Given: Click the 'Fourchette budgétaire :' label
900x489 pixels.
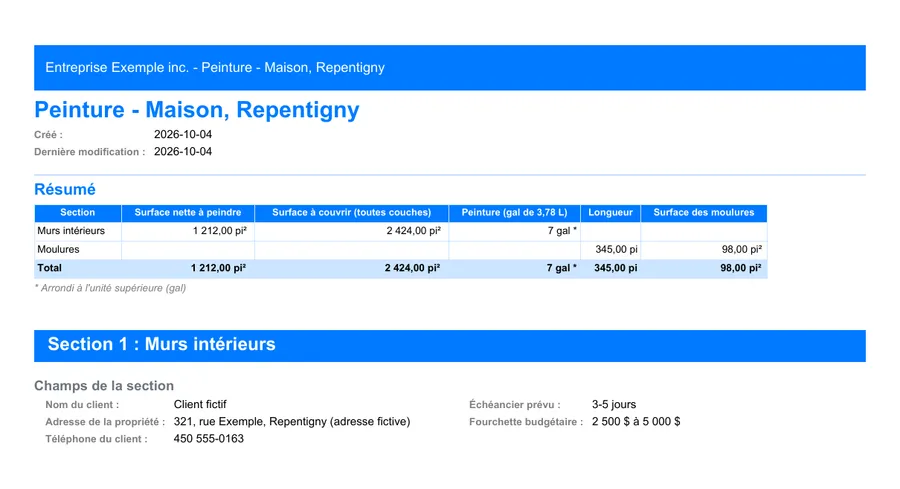Looking at the screenshot, I should coord(526,422).
